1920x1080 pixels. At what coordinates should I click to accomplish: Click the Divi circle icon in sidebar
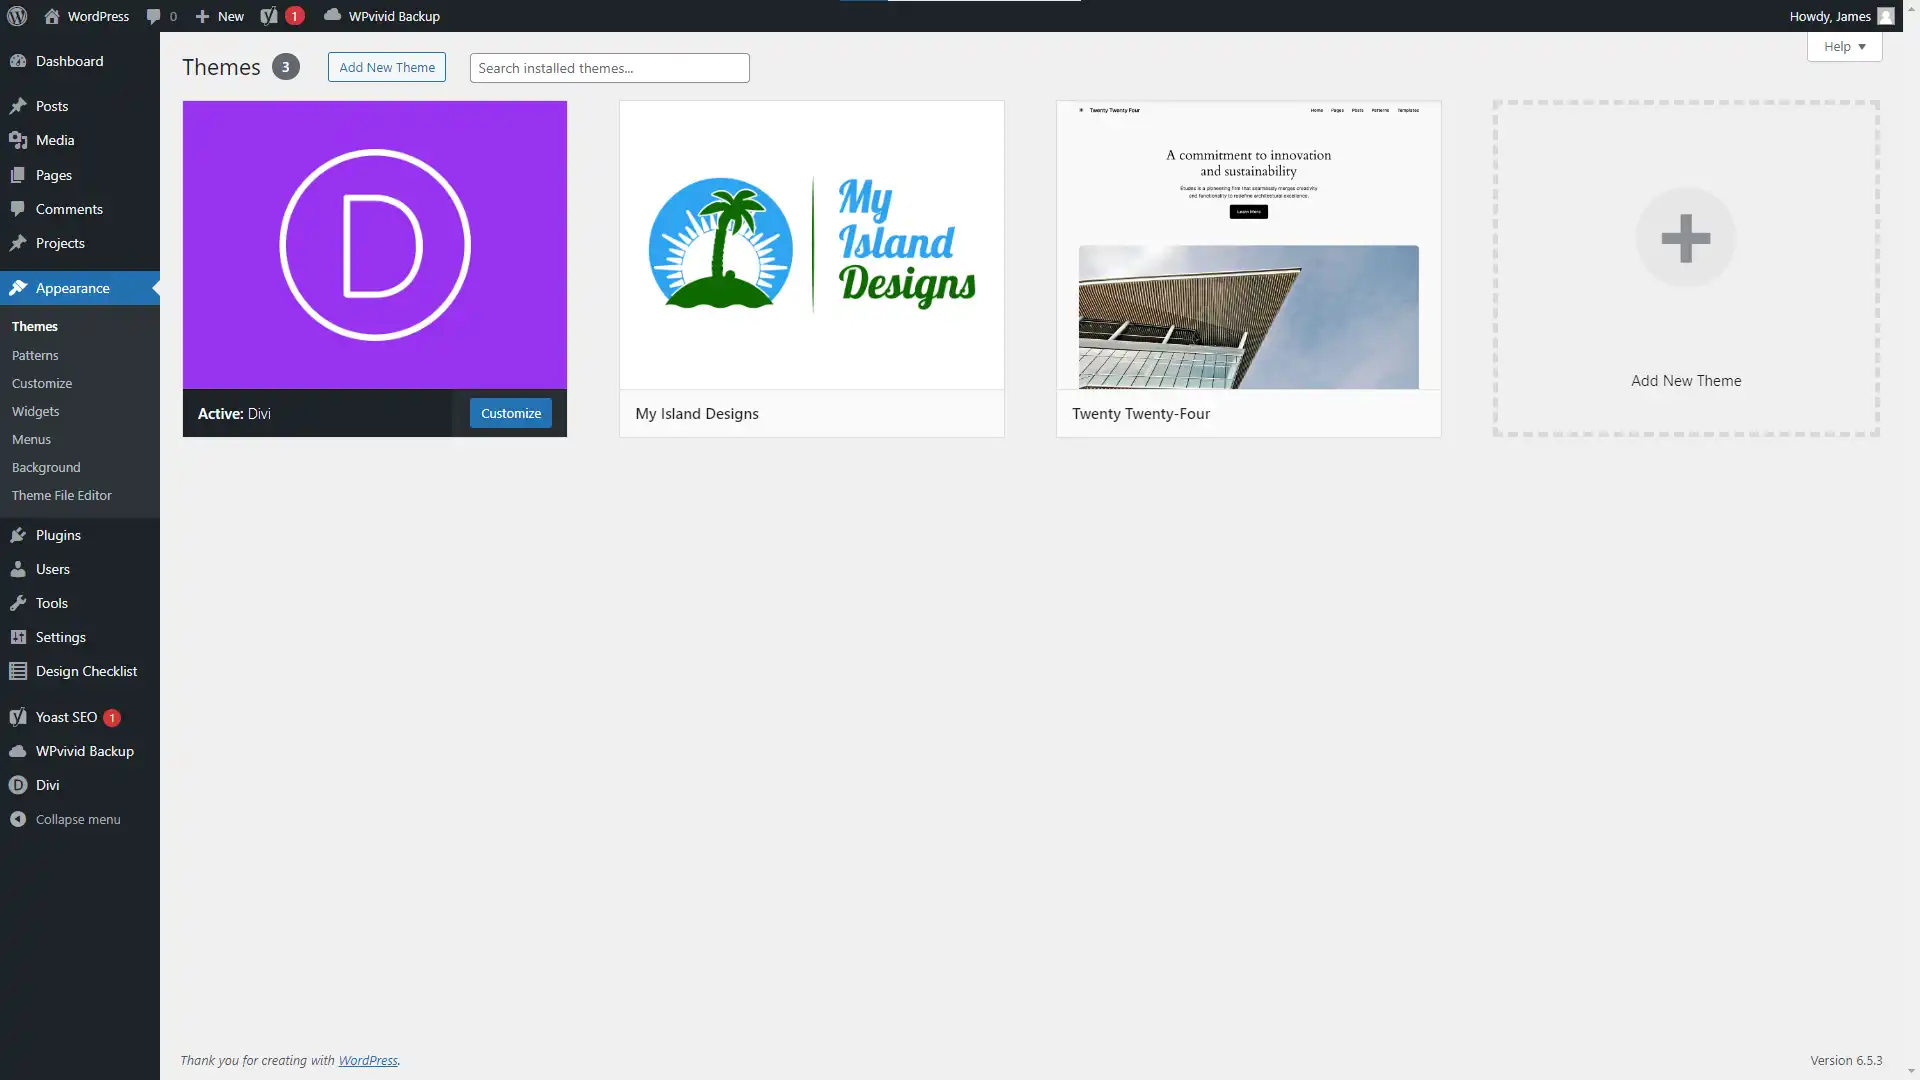pos(18,785)
